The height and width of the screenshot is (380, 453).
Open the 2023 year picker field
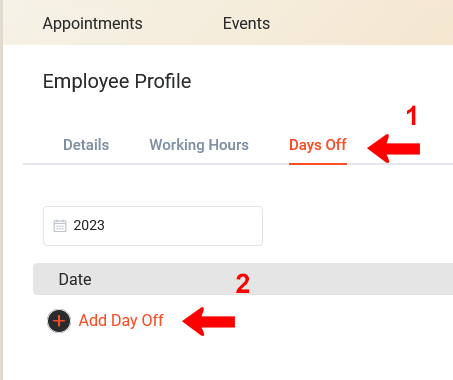click(153, 226)
